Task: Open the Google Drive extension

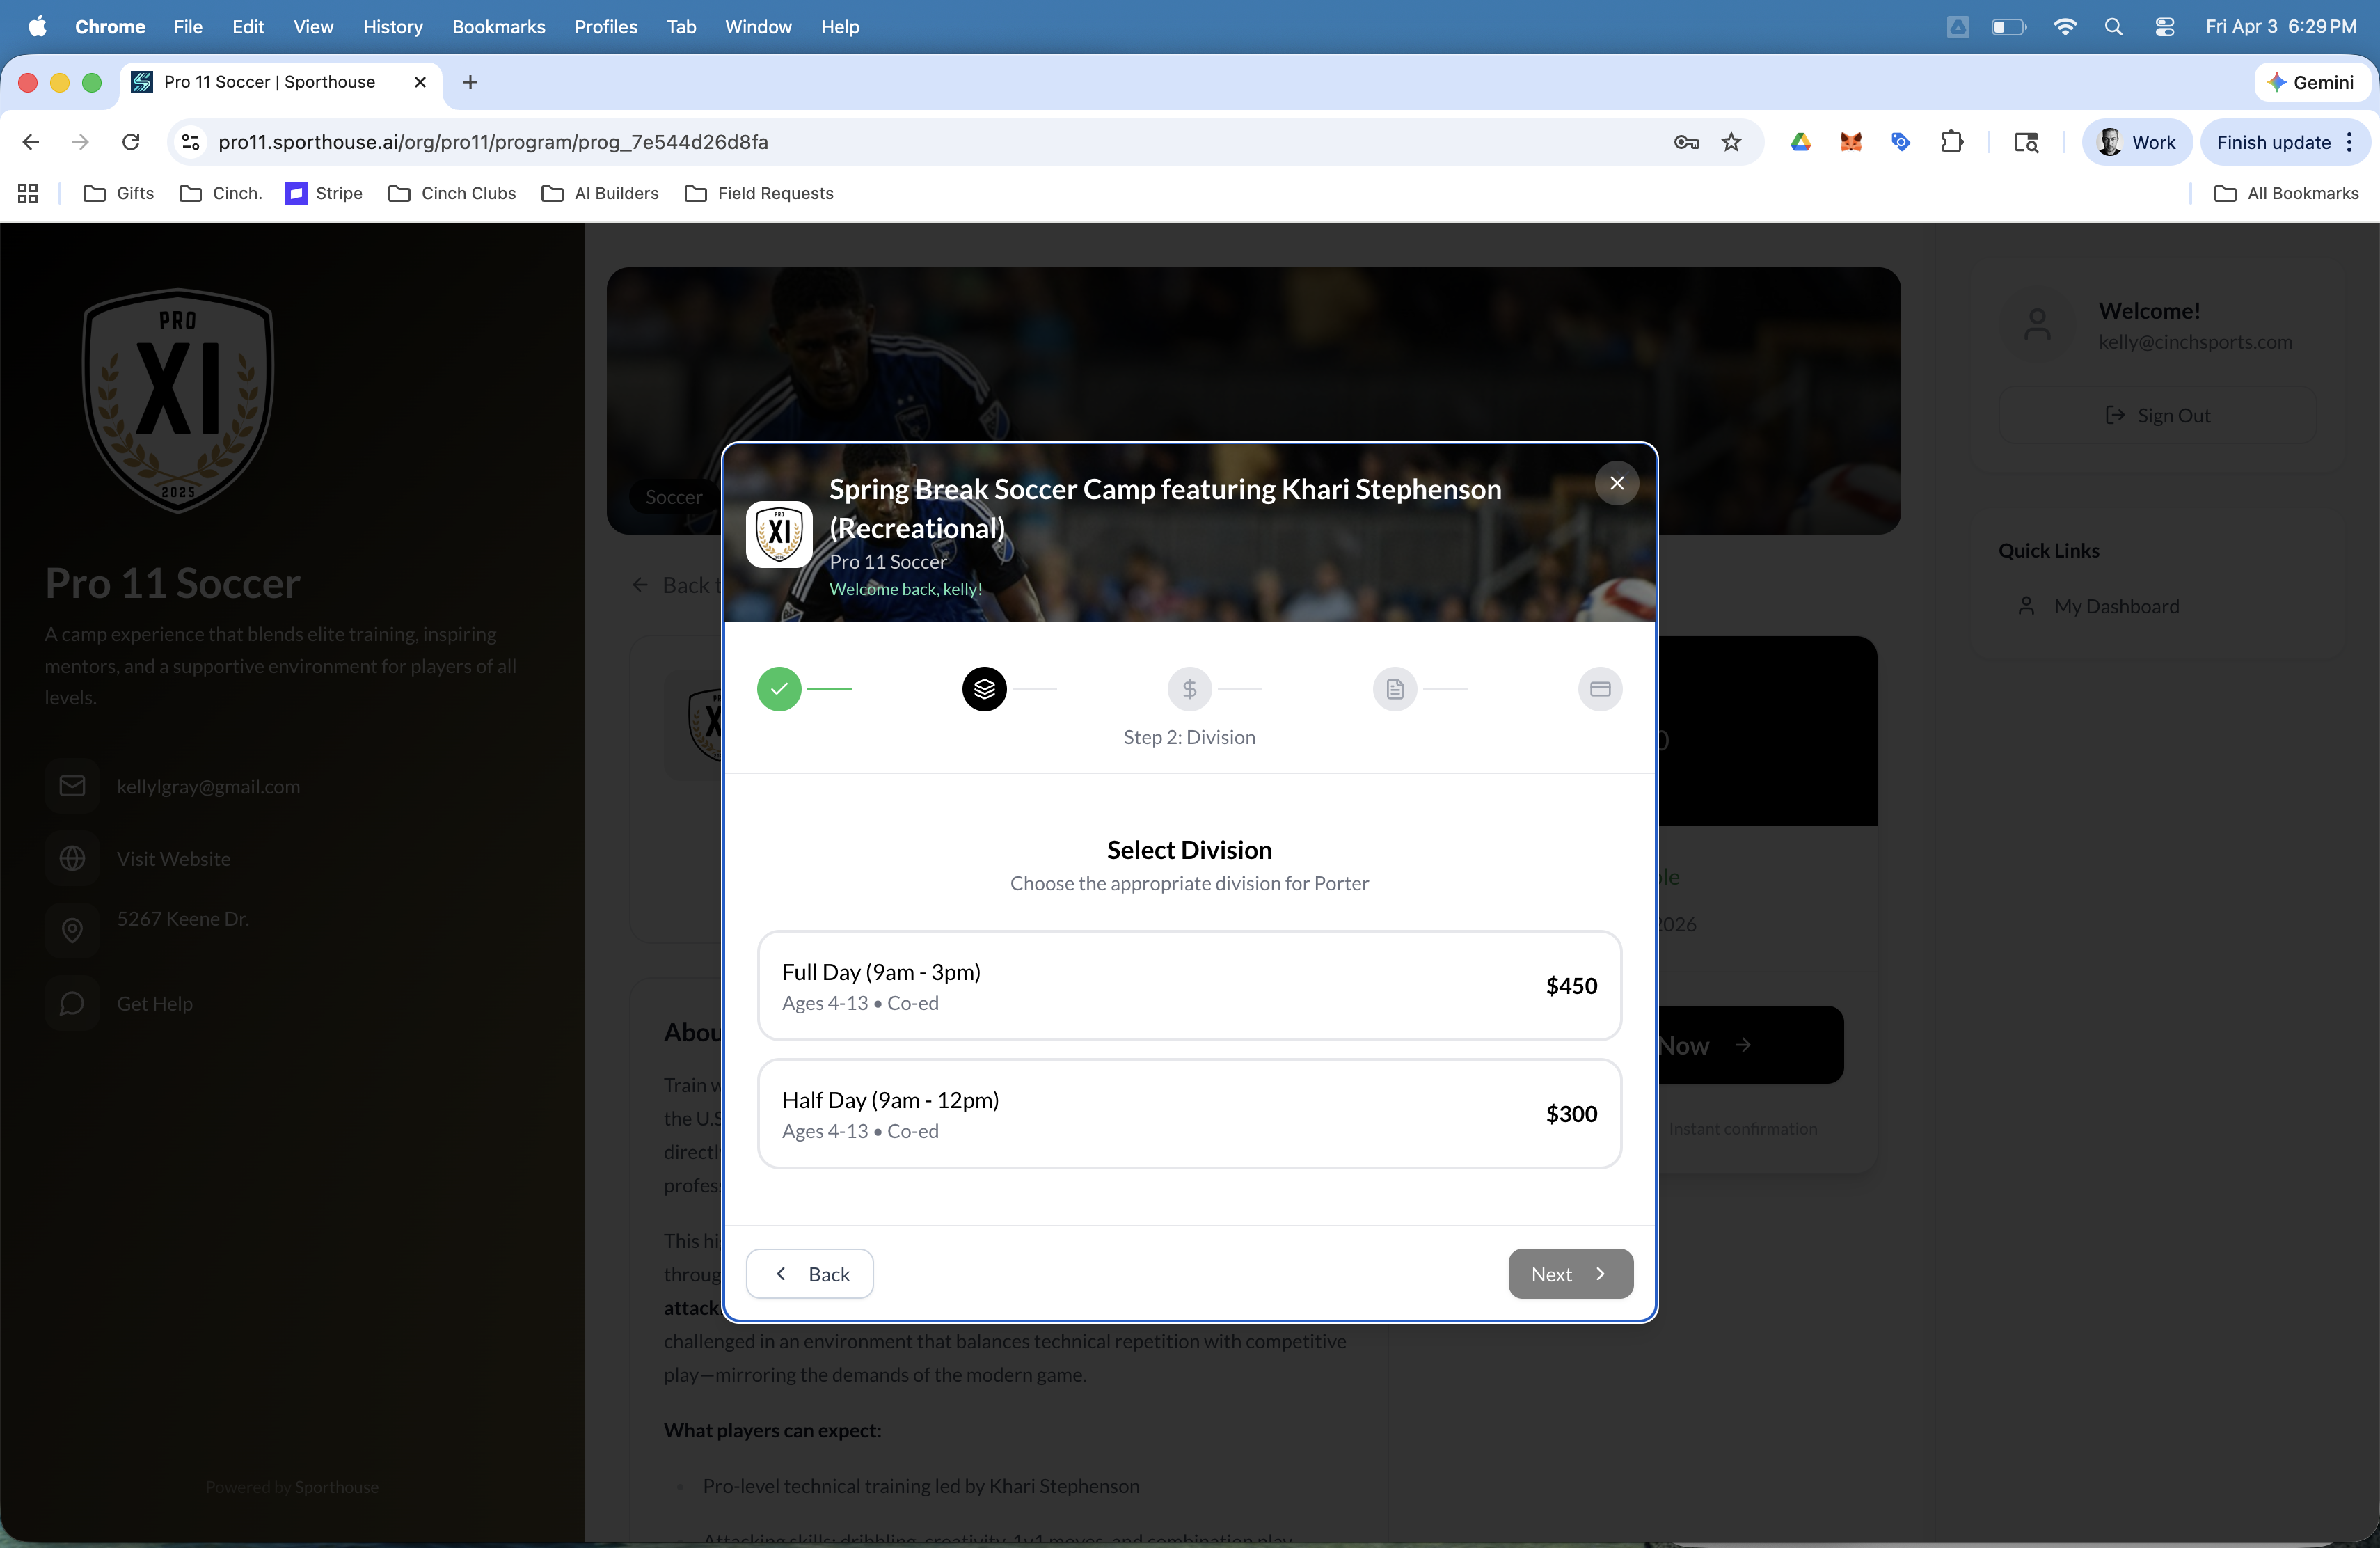Action: click(1801, 142)
